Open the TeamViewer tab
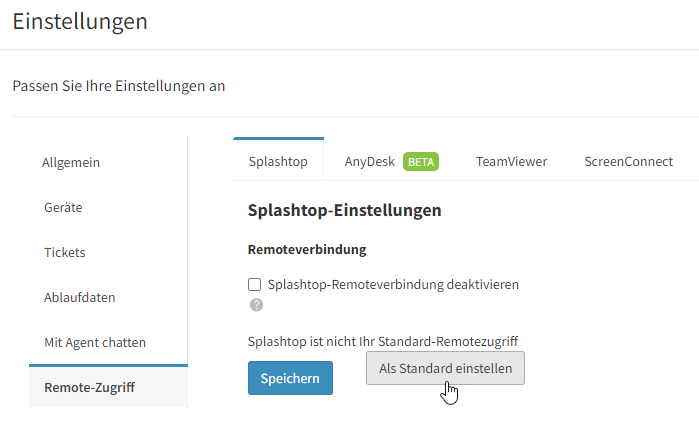Screen dimensions: 699x426 511,161
